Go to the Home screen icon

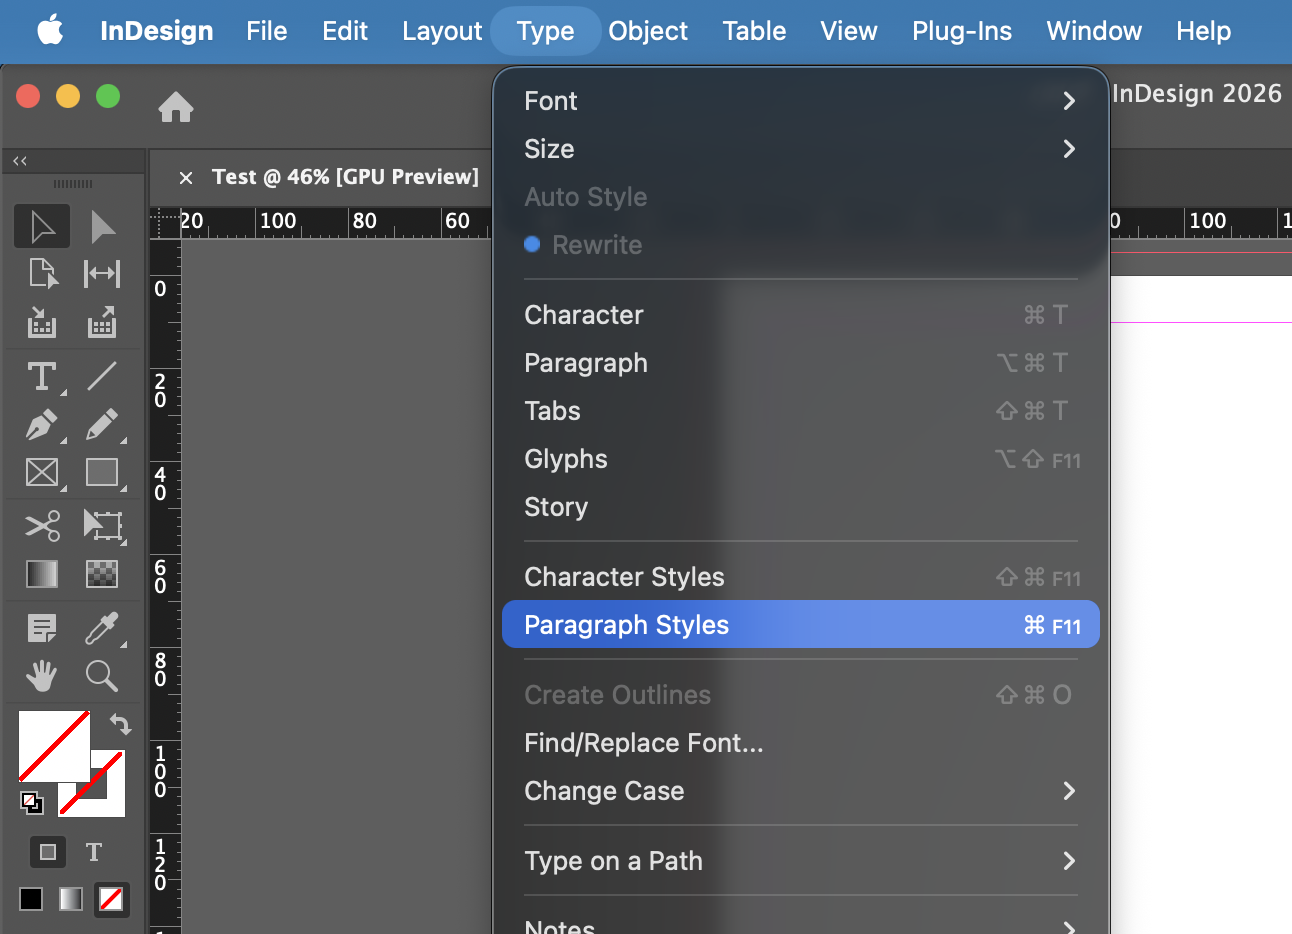[x=176, y=106]
